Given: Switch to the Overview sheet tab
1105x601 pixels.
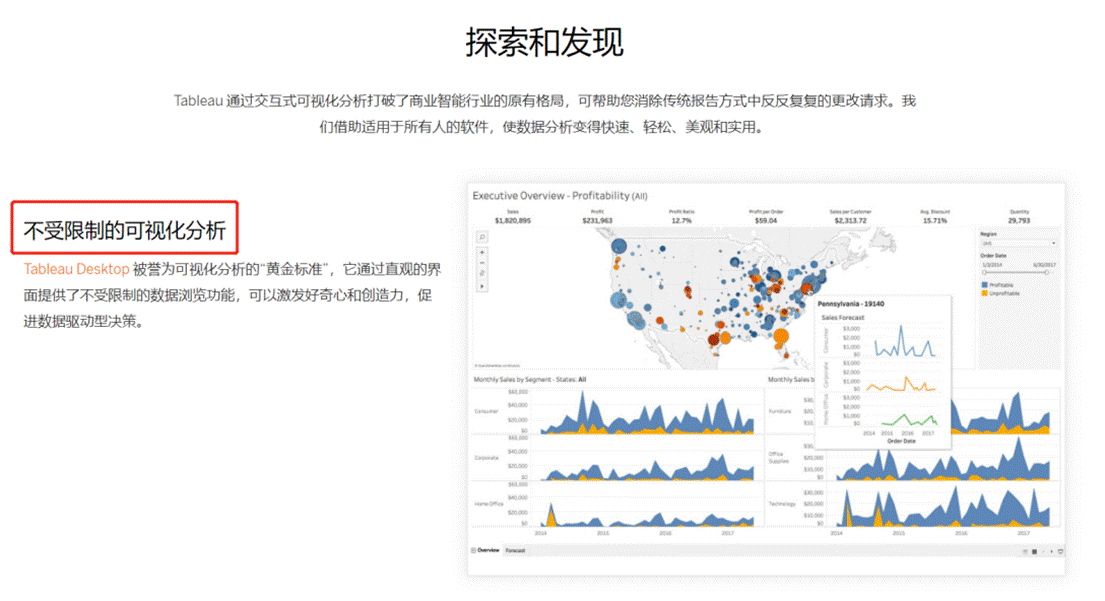Looking at the screenshot, I should [x=488, y=550].
